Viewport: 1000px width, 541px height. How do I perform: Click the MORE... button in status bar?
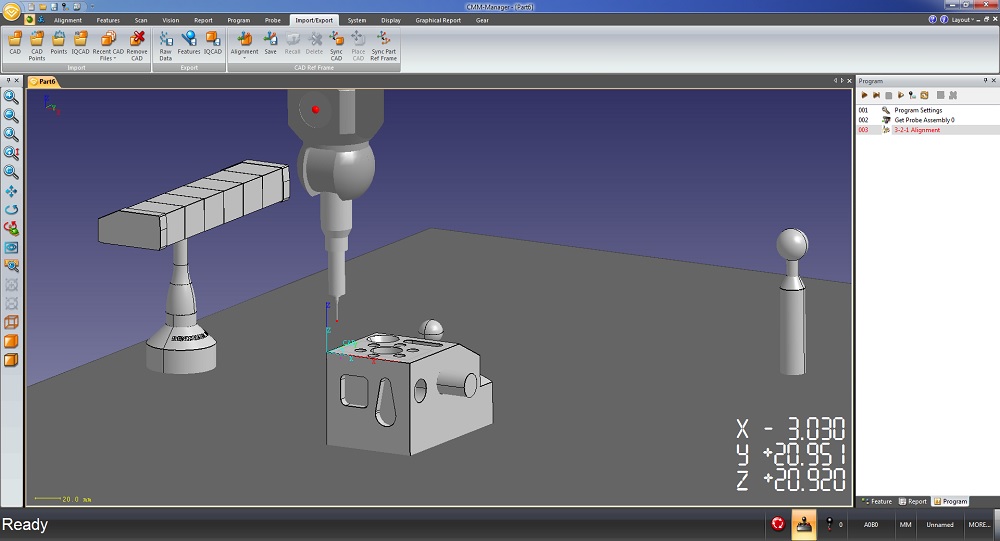979,524
